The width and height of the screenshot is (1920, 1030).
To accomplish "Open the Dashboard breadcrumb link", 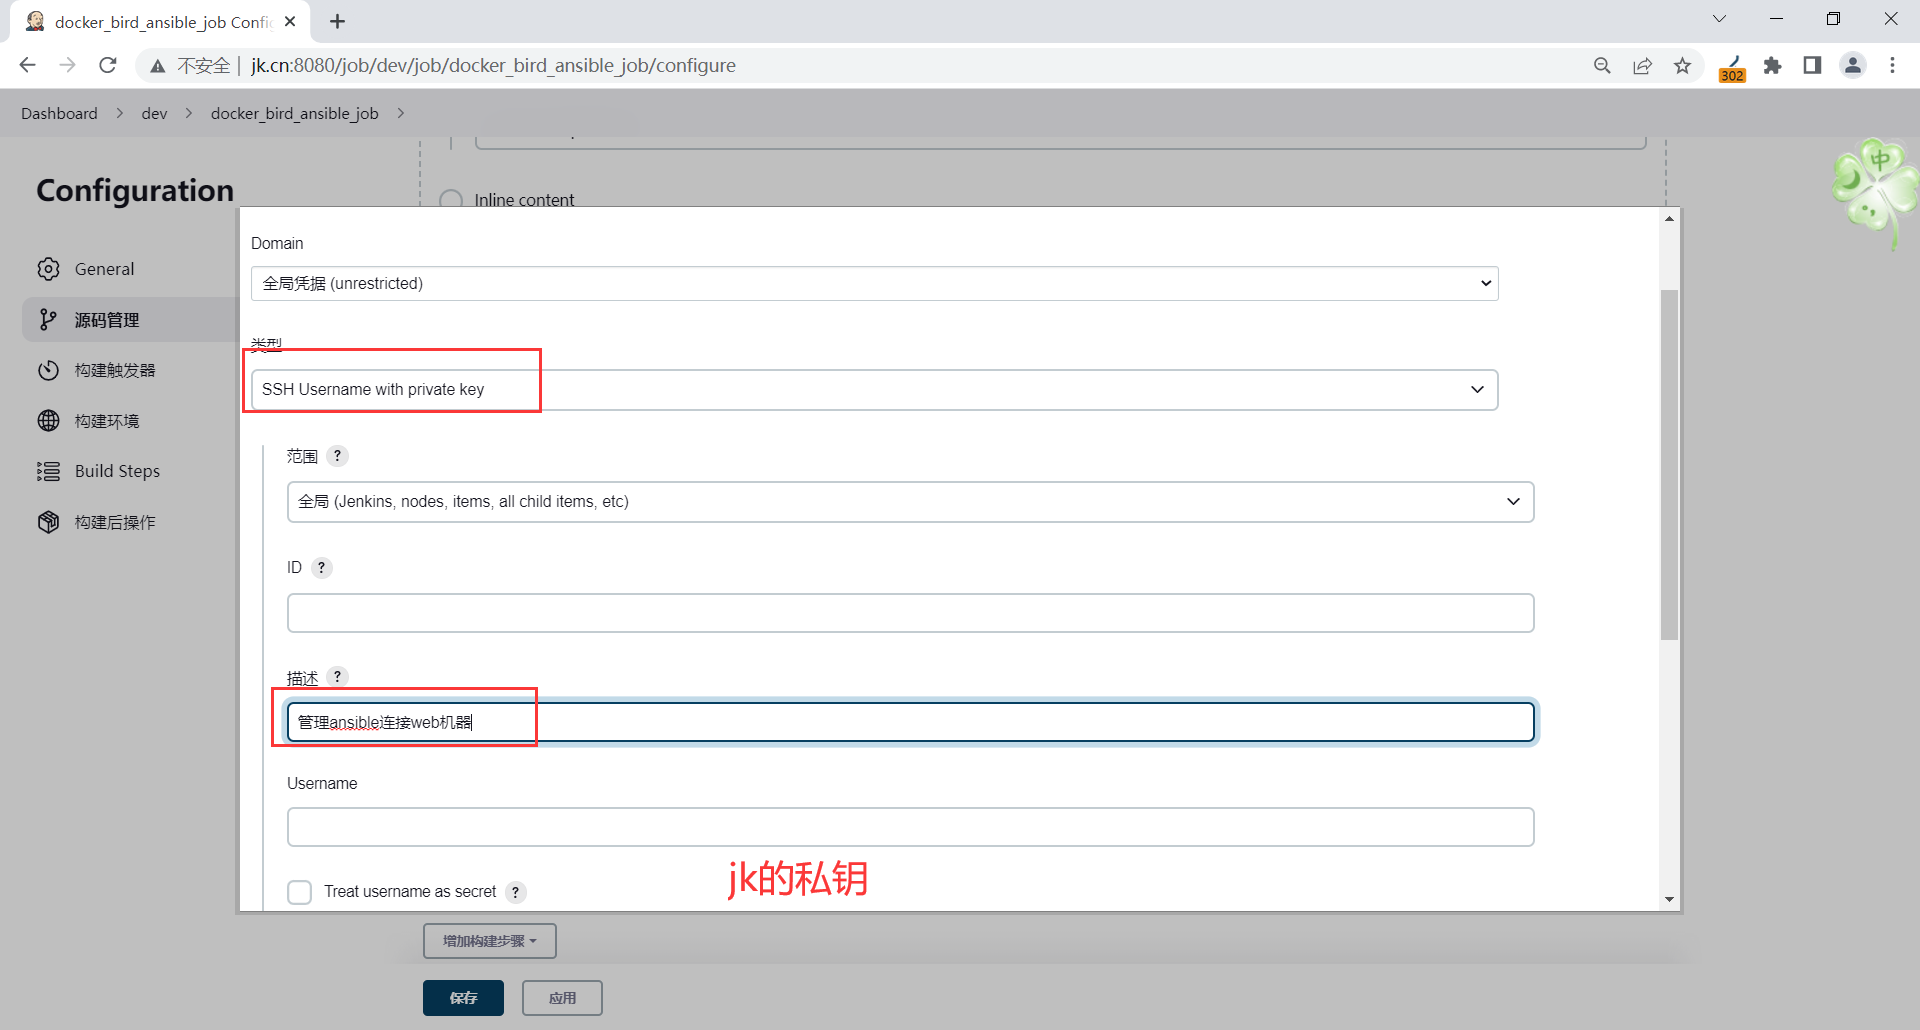I will click(x=59, y=113).
